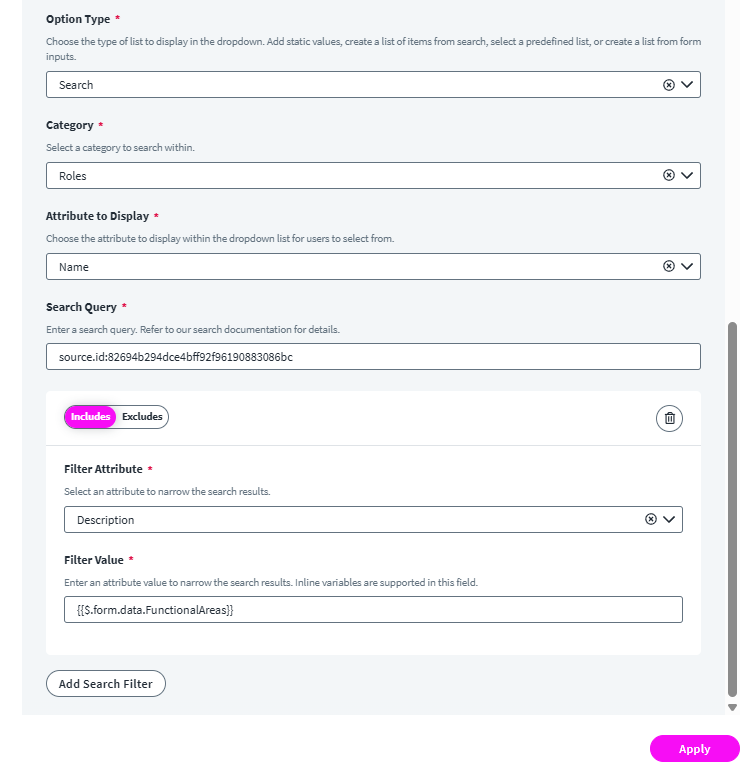Clear the Filter Attribute Description selection
Image resolution: width=756 pixels, height=771 pixels.
point(651,519)
